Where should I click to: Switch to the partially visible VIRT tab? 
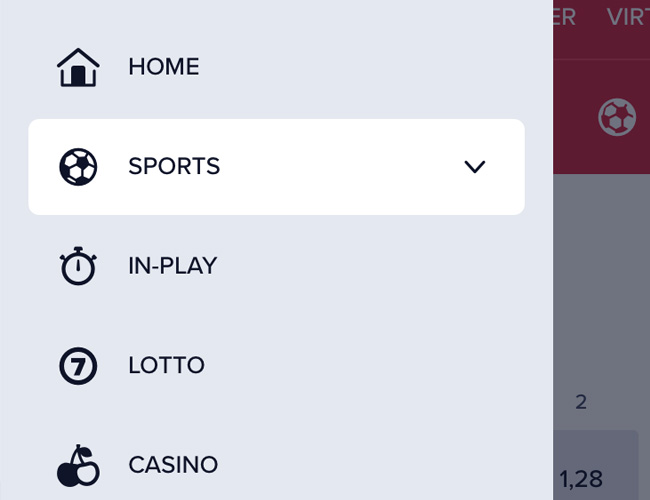click(628, 17)
